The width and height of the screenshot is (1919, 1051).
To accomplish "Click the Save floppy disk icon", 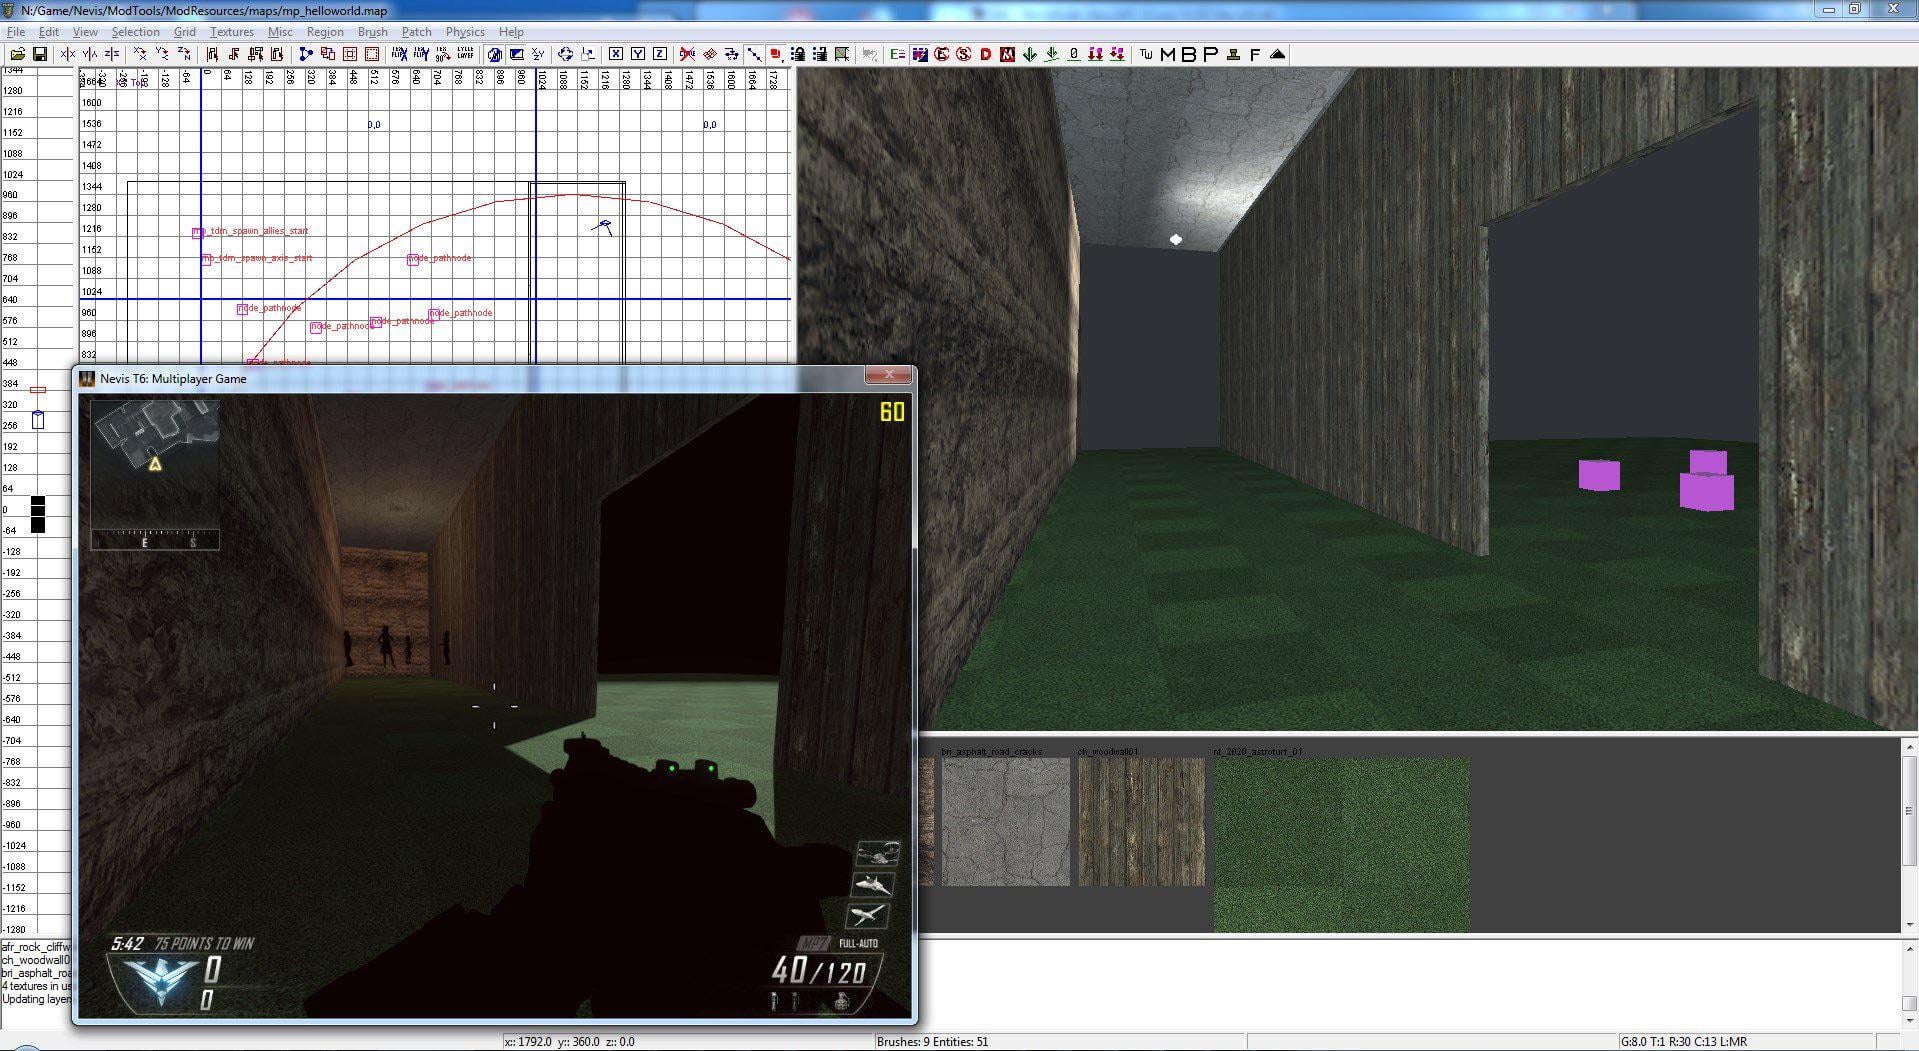I will coord(40,54).
